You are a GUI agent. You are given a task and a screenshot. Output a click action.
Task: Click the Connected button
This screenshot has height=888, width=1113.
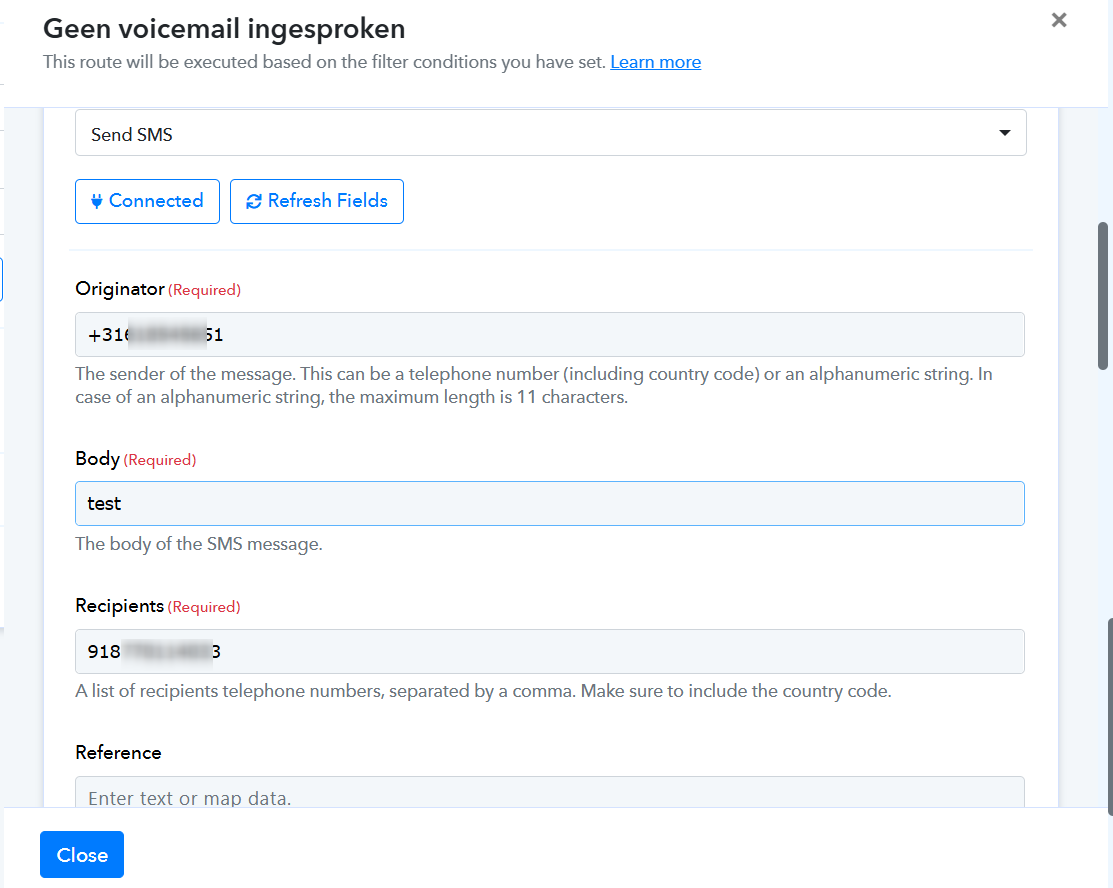coord(147,201)
